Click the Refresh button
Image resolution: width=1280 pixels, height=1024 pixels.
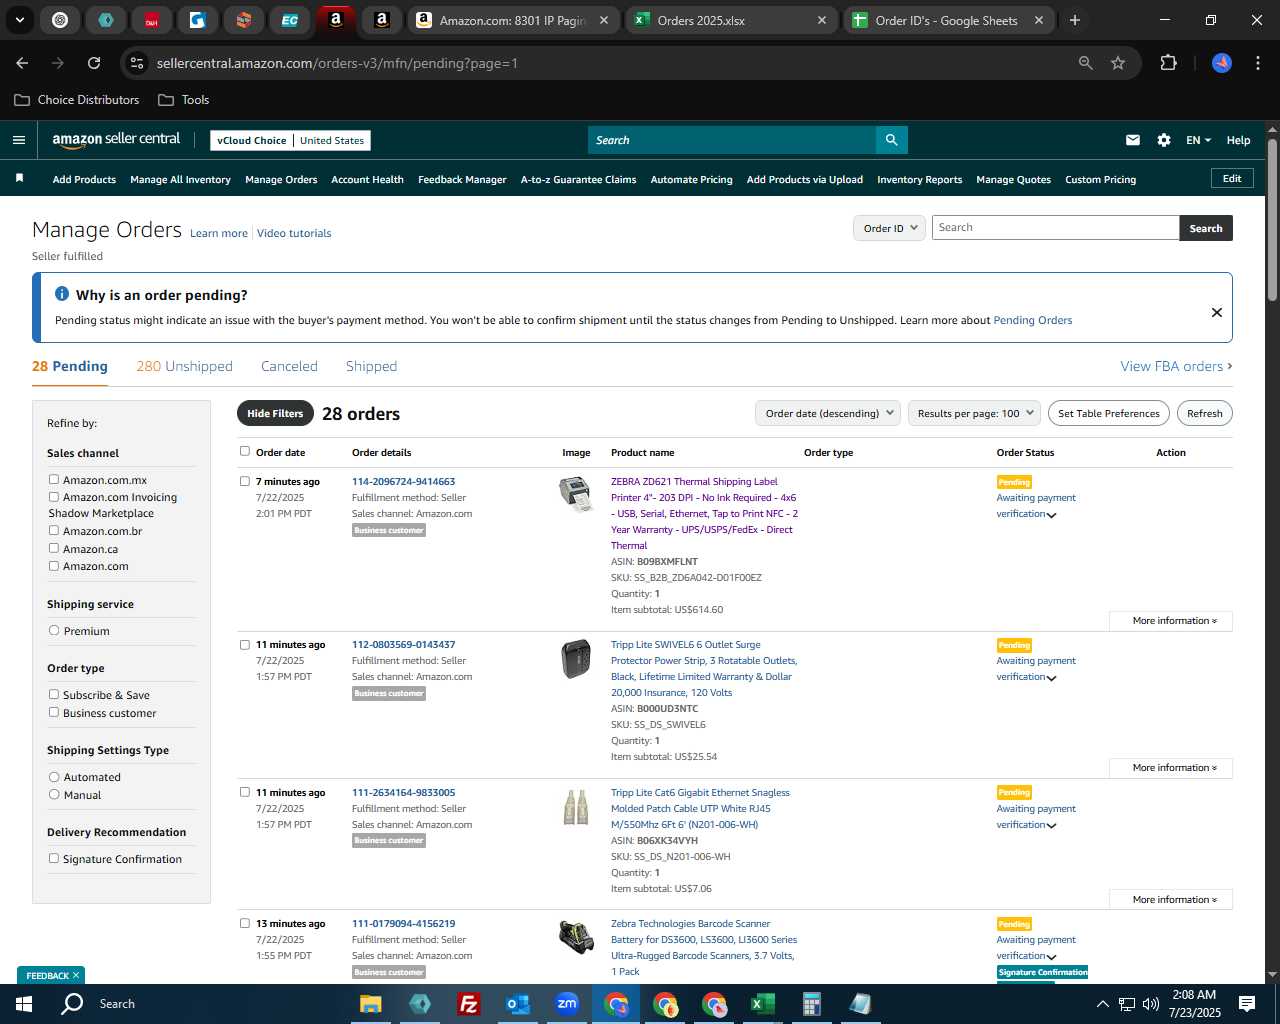[1204, 413]
